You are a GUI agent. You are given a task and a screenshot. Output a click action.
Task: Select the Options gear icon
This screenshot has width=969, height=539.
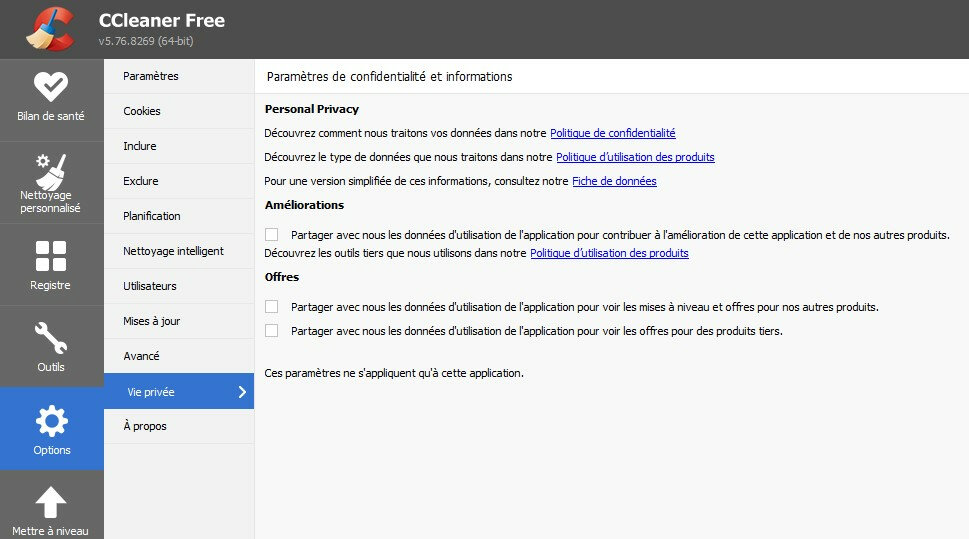pyautogui.click(x=51, y=421)
